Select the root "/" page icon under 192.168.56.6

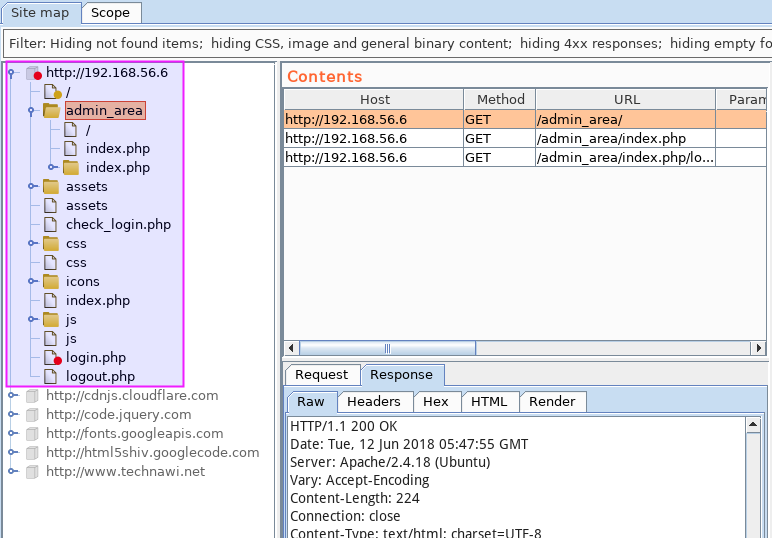click(52, 92)
